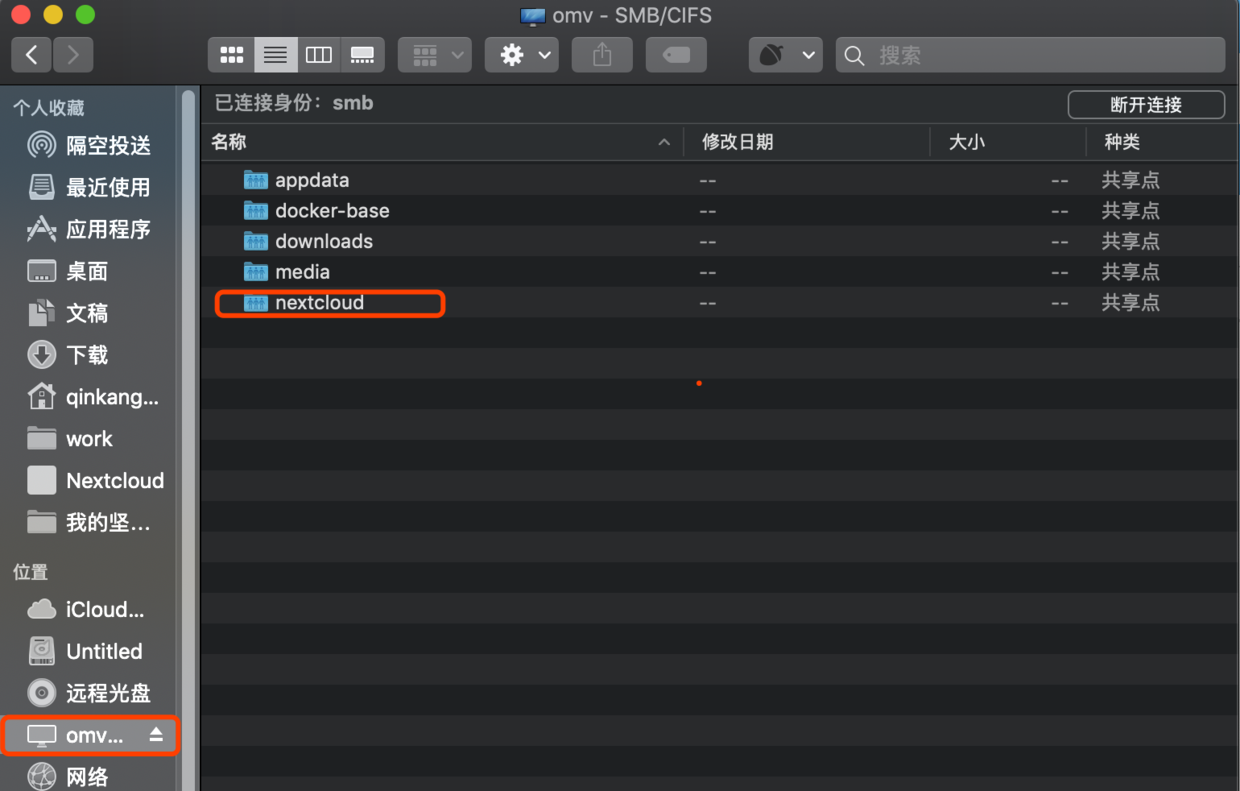Select the nextcloud shared folder icon
The height and width of the screenshot is (791, 1240).
pos(256,302)
